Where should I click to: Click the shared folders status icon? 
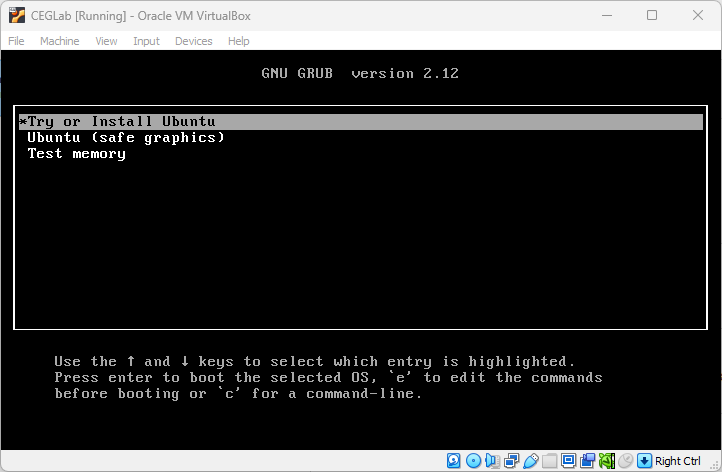pyautogui.click(x=549, y=460)
